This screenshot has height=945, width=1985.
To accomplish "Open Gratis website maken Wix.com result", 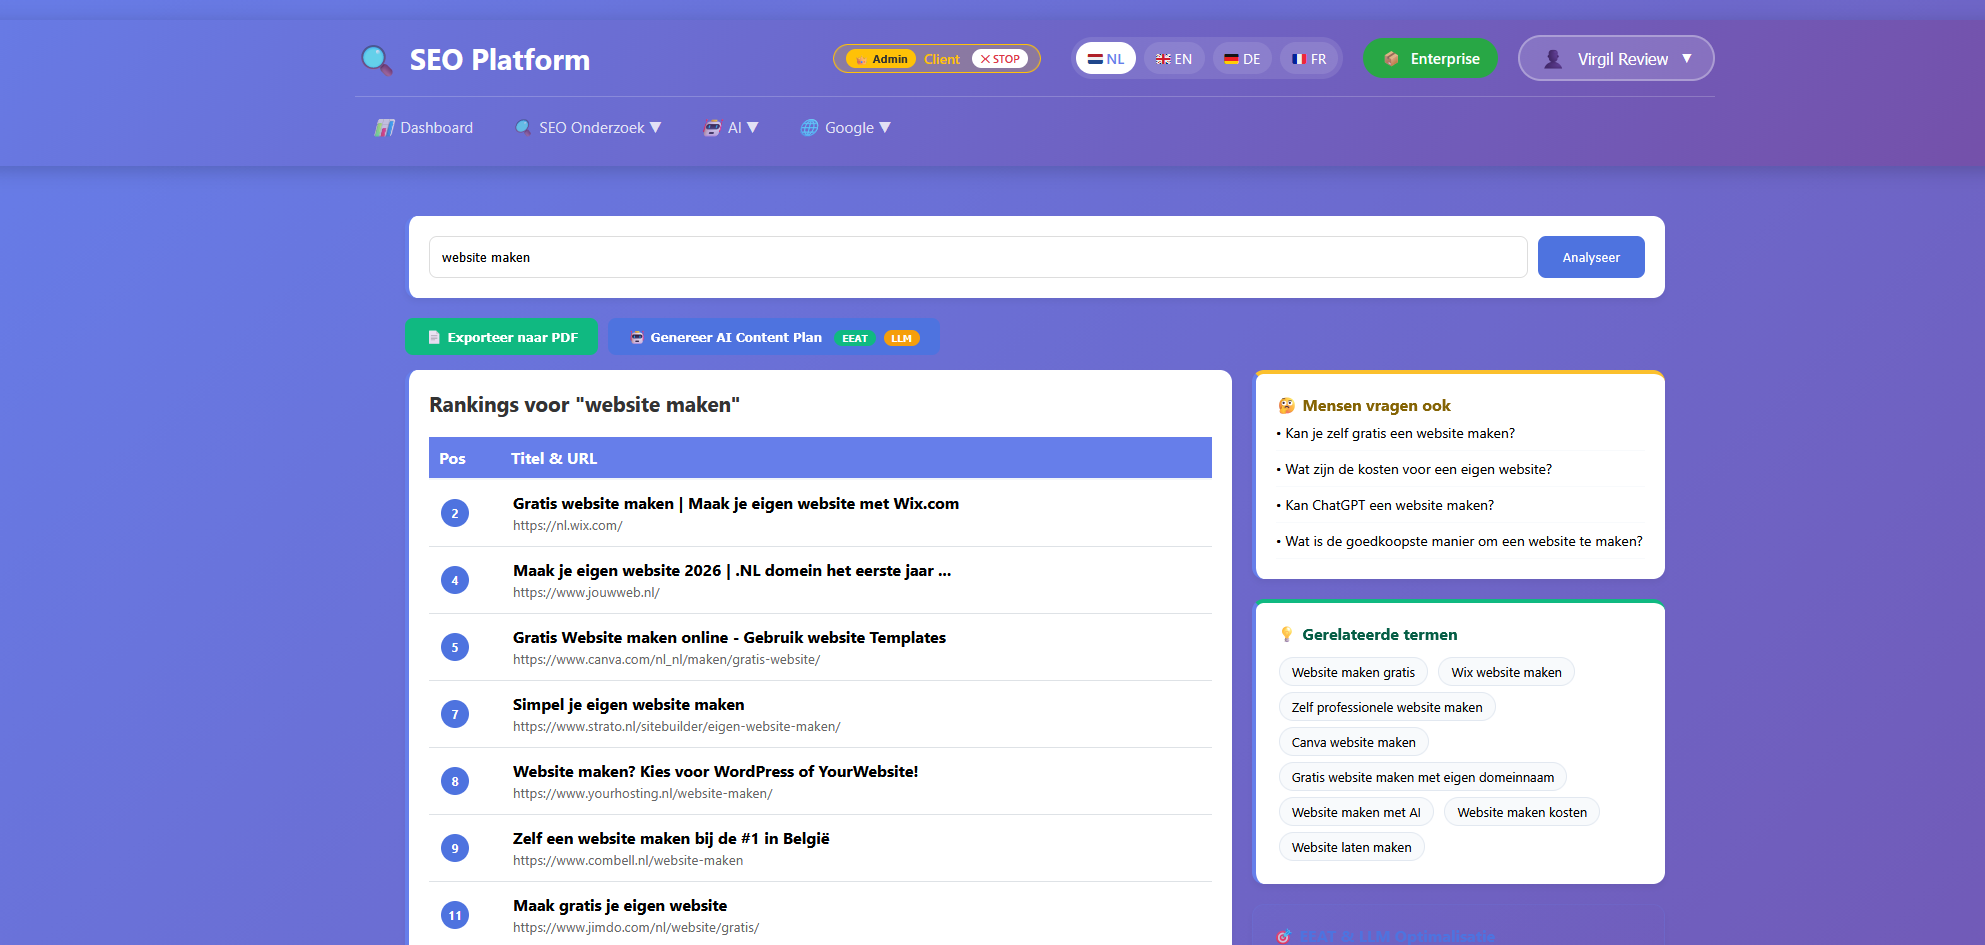I will pyautogui.click(x=736, y=504).
